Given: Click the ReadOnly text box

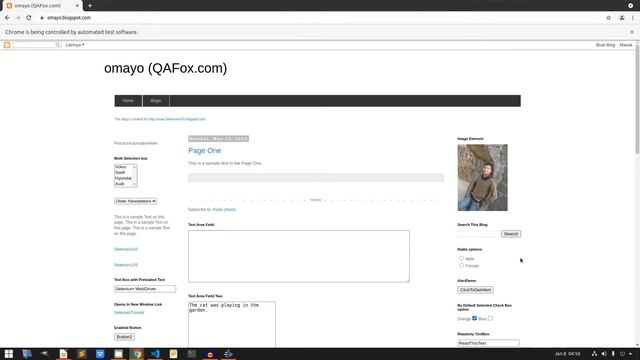Looking at the screenshot, I should pyautogui.click(x=488, y=343).
